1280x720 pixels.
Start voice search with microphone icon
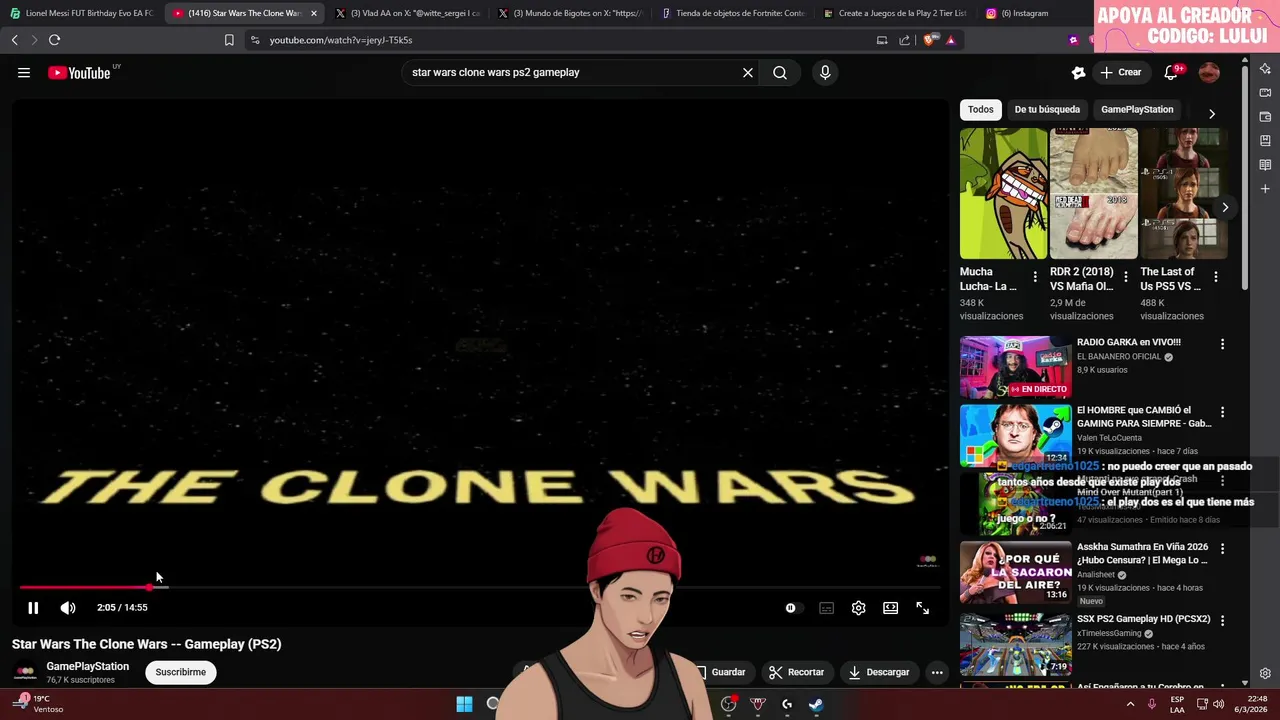point(825,72)
